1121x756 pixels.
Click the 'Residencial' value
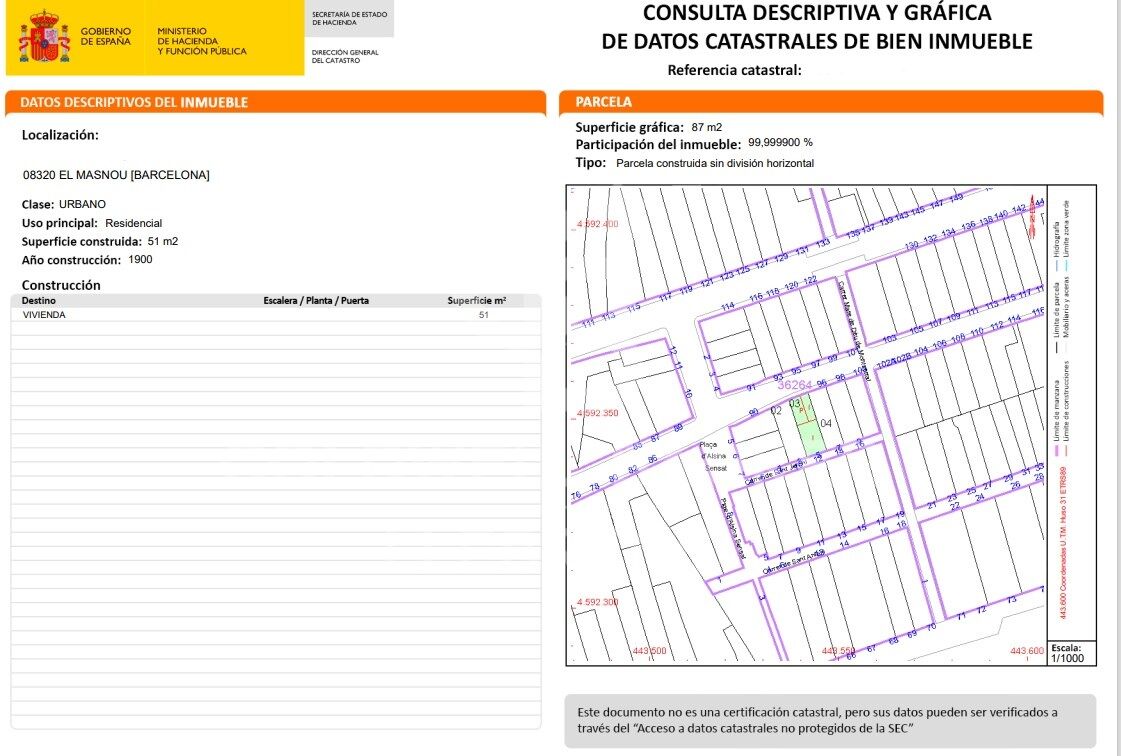pyautogui.click(x=134, y=223)
